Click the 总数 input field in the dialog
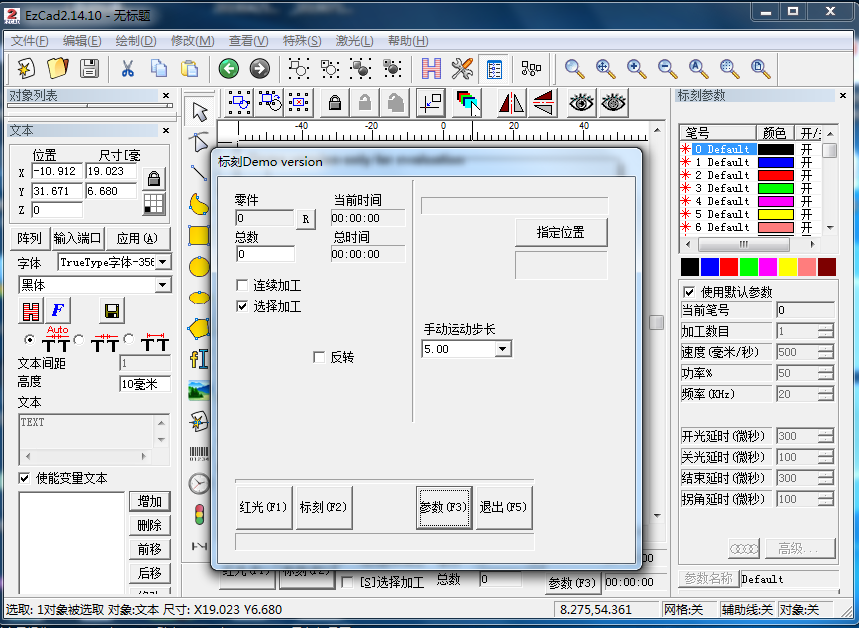 (265, 254)
